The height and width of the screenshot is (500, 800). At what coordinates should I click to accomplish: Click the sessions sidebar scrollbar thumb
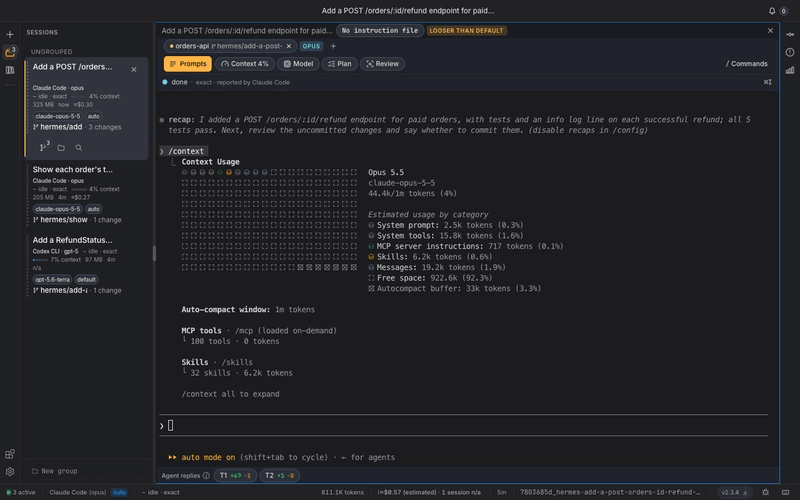click(154, 254)
